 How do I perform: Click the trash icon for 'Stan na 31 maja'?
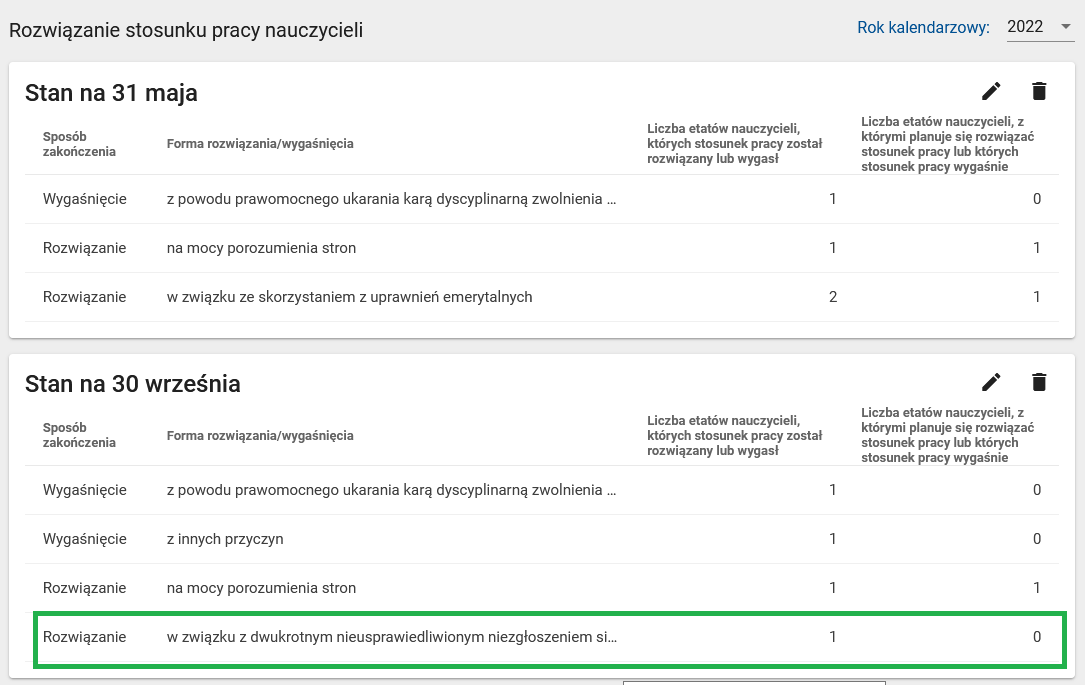point(1039,91)
